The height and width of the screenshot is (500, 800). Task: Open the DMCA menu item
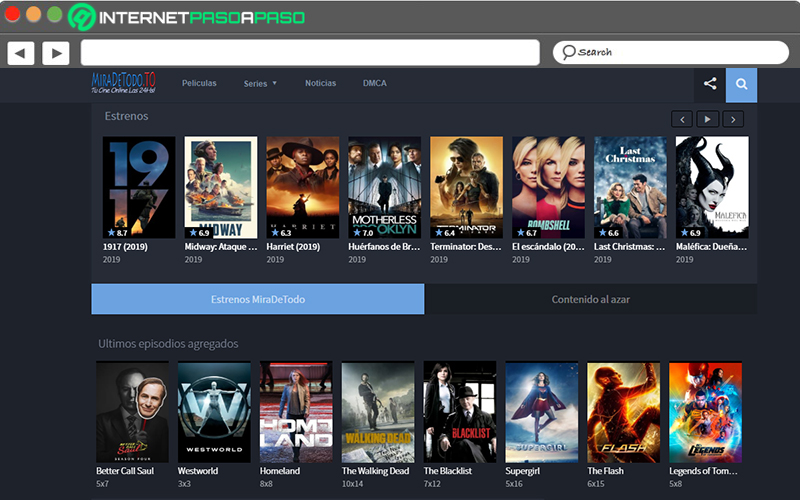(374, 83)
